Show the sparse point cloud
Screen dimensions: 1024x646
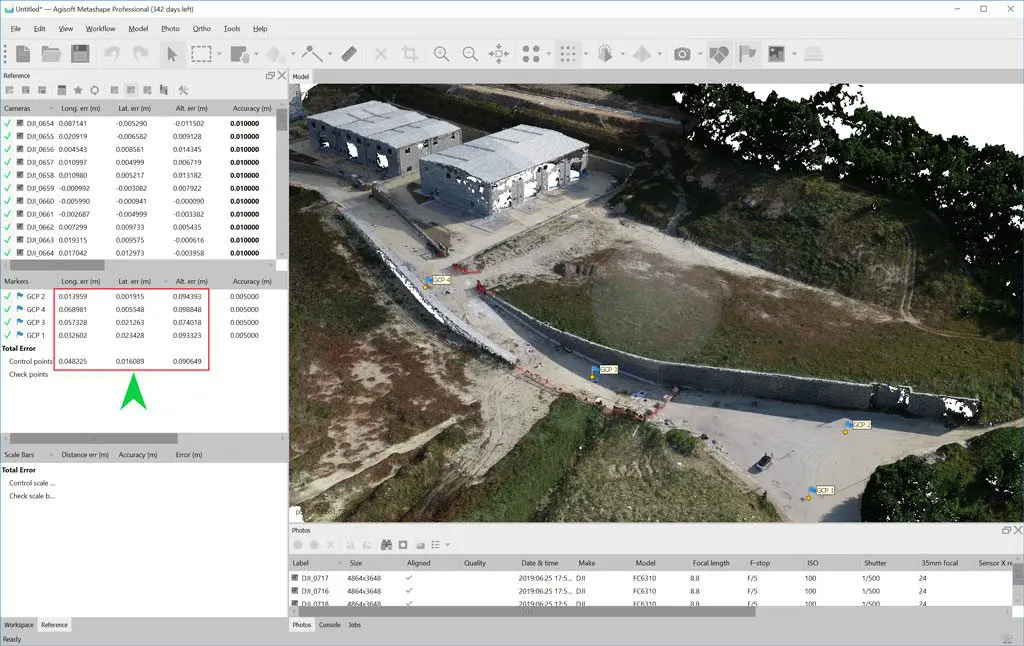point(531,54)
